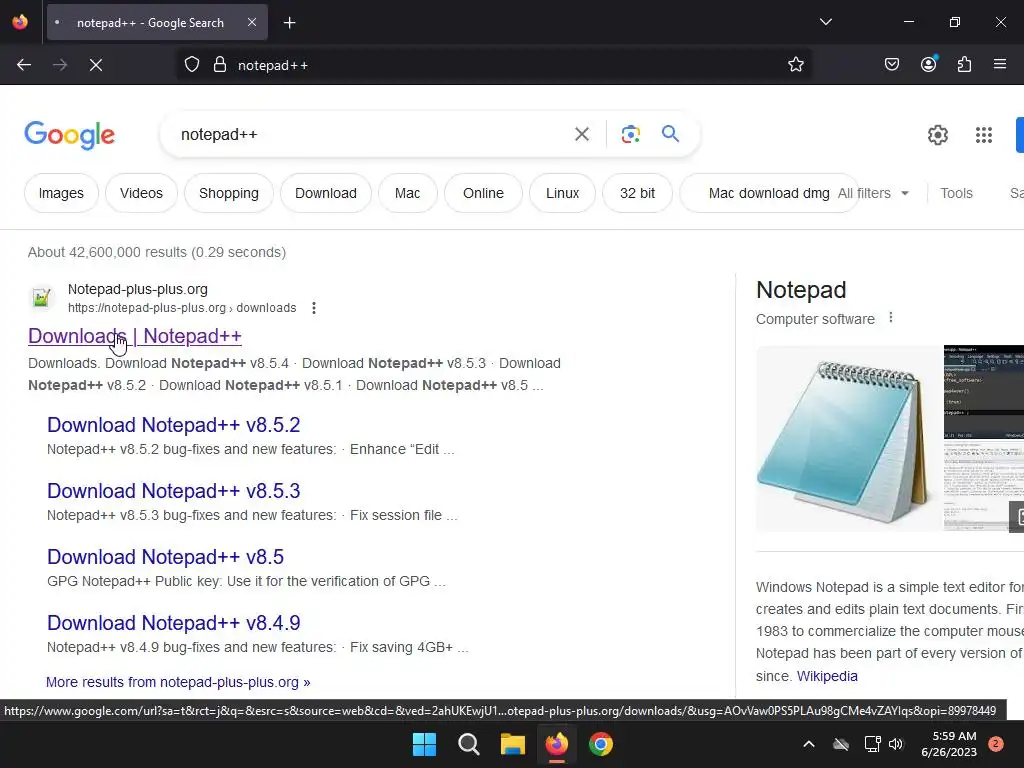Apply the Online filter chip

[x=483, y=193]
